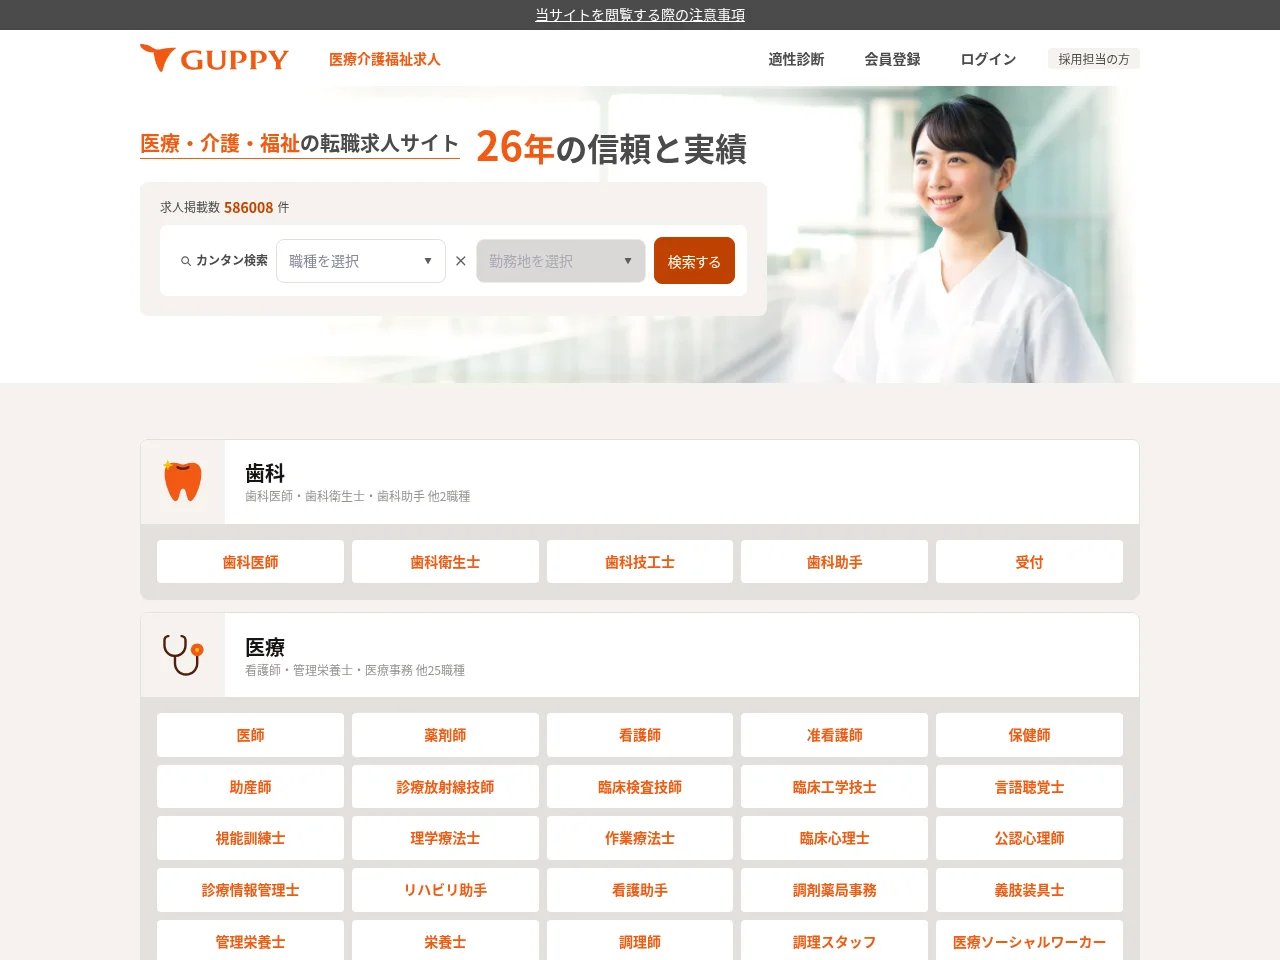Choose the 臨床検査技師 job button
Image resolution: width=1280 pixels, height=960 pixels.
[640, 787]
